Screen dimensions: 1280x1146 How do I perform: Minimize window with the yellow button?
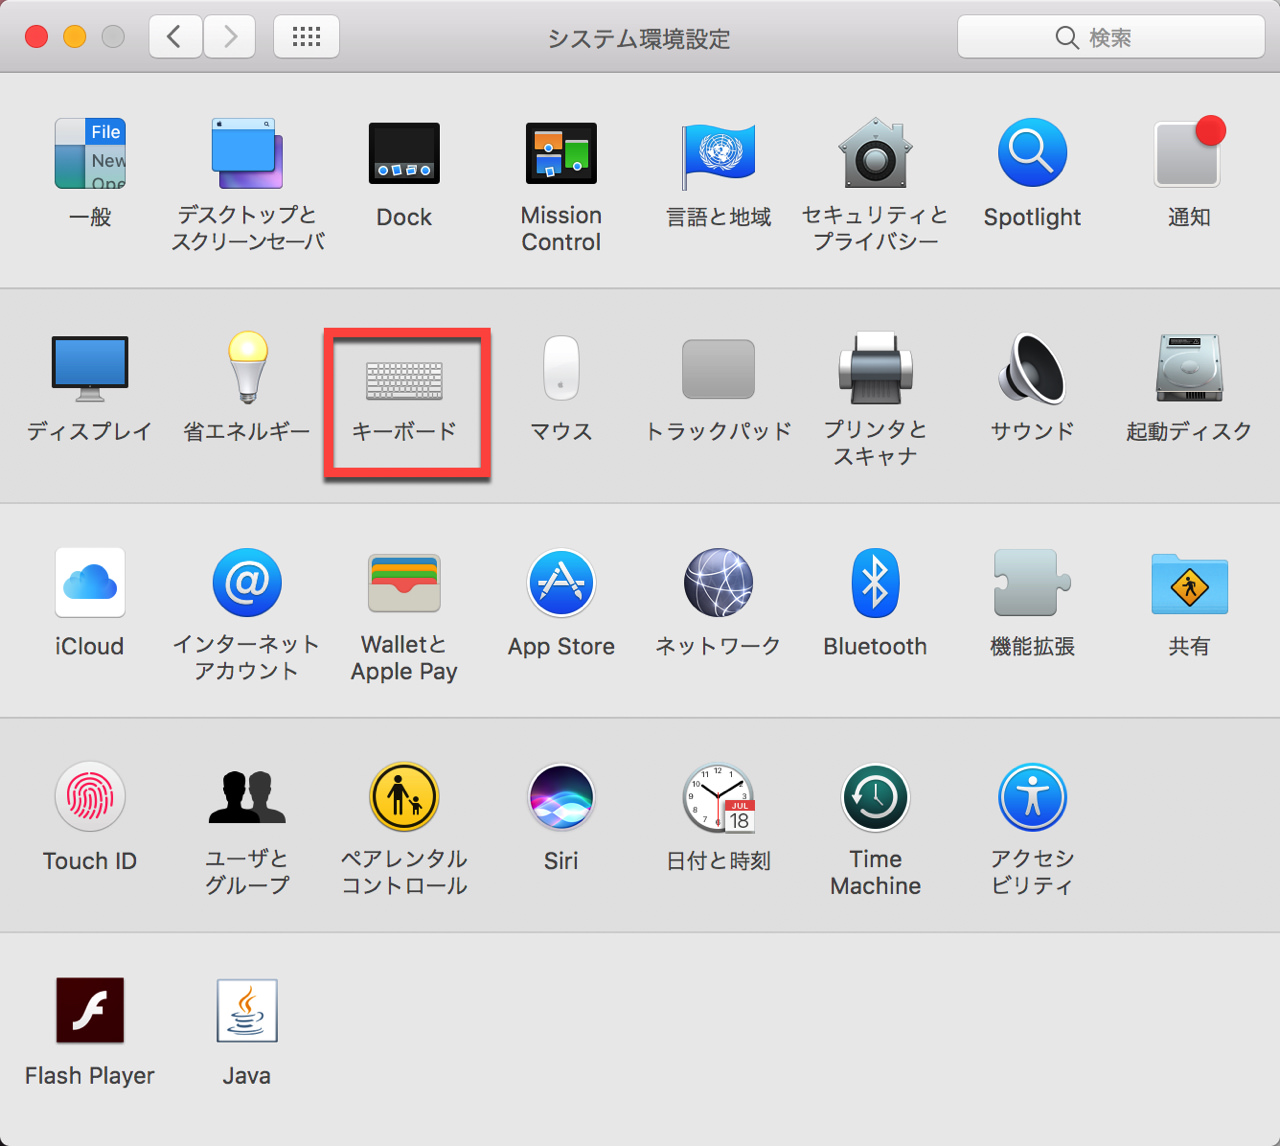tap(75, 37)
